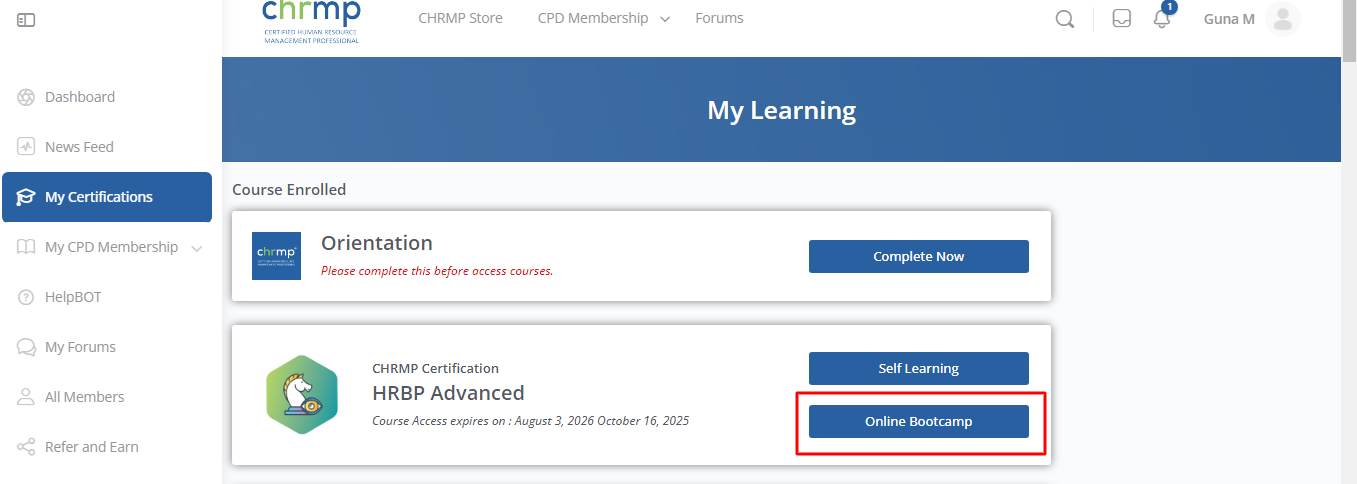This screenshot has width=1357, height=484.
Task: Collapse the sidebar panel toggle icon
Action: pos(27,19)
